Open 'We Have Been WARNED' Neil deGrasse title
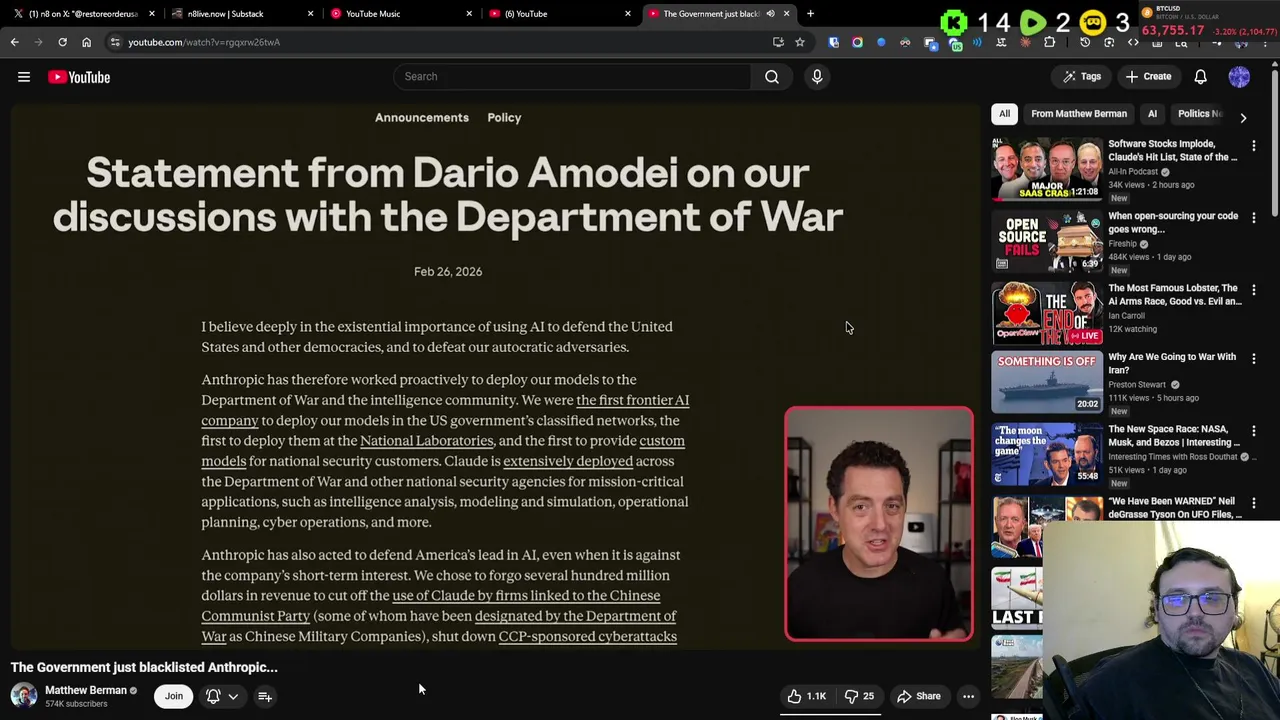The width and height of the screenshot is (1280, 720). coord(1175,508)
